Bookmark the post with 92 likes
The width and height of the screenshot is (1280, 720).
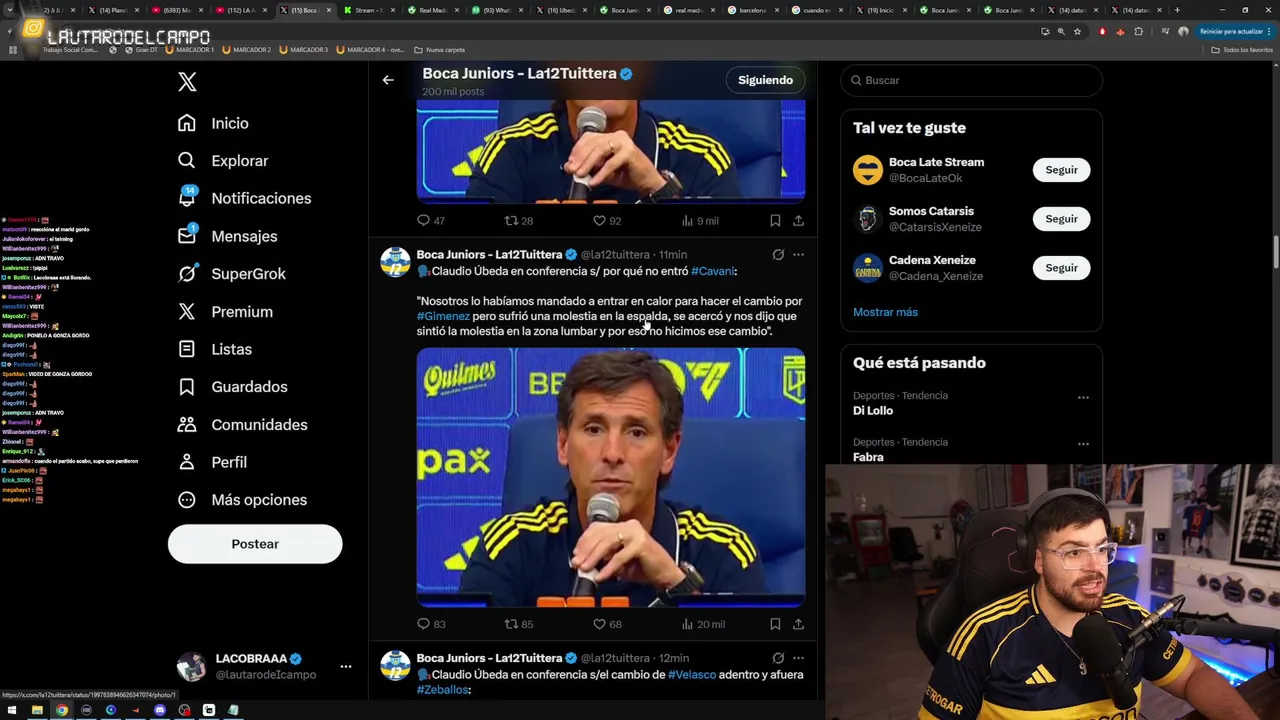point(775,220)
